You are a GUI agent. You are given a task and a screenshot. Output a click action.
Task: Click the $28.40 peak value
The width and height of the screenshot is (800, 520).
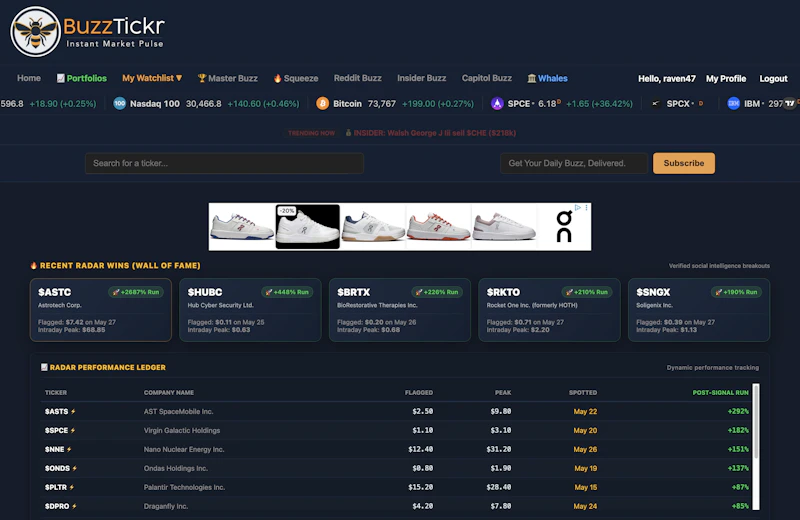pyautogui.click(x=498, y=487)
